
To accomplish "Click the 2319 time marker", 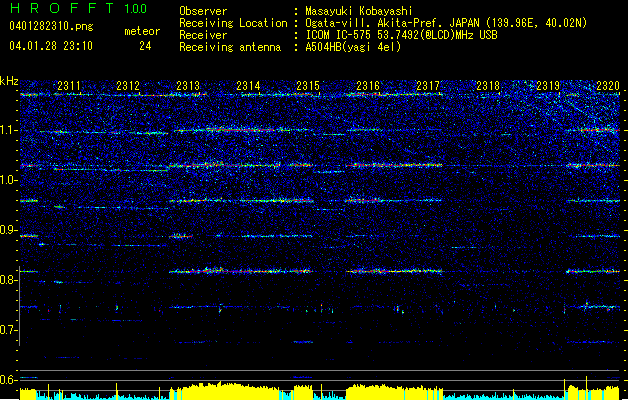I will coord(548,86).
